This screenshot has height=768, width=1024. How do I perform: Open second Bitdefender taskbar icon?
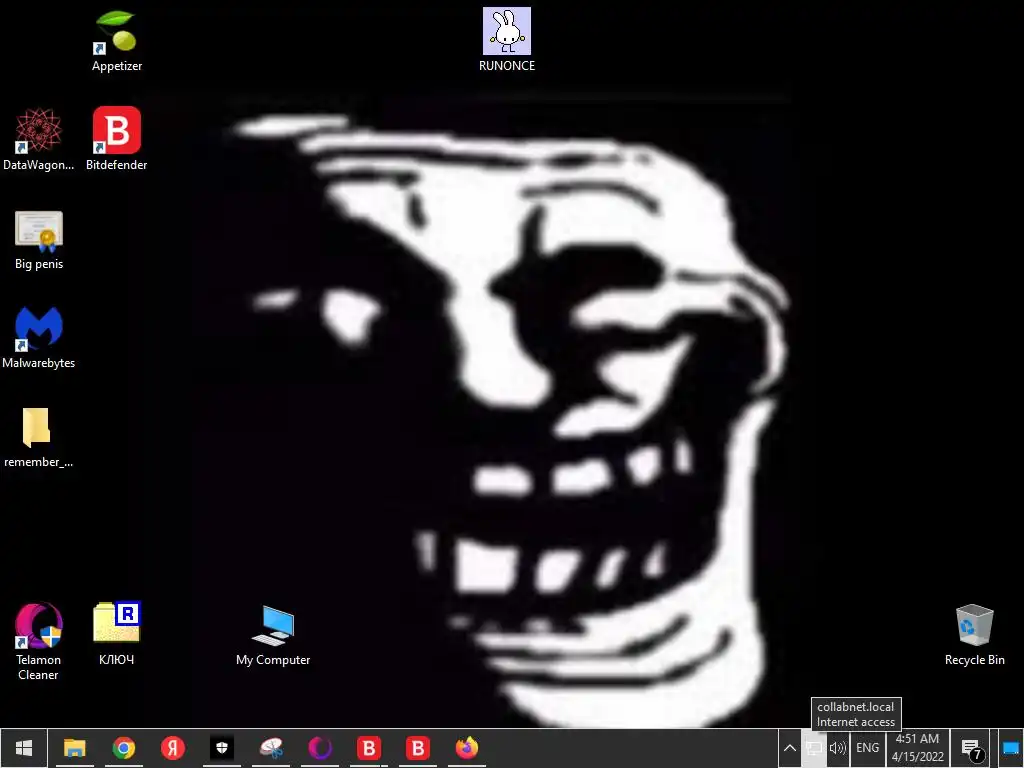417,748
